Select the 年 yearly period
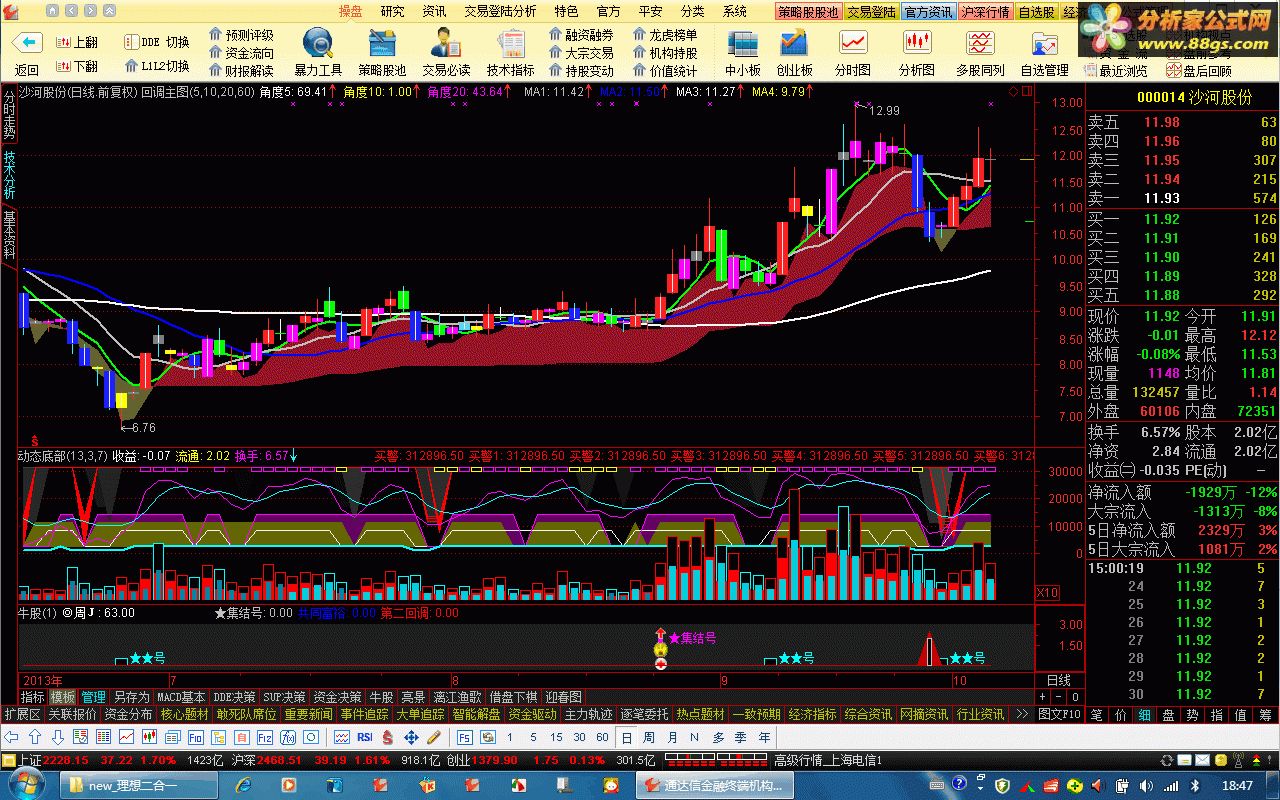Viewport: 1280px width, 800px height. click(x=764, y=737)
